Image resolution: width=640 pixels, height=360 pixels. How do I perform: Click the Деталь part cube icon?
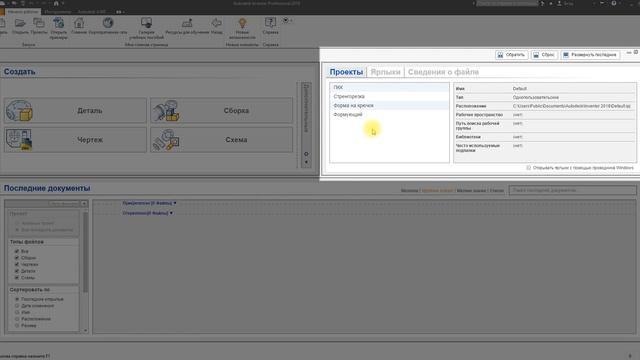(x=19, y=111)
